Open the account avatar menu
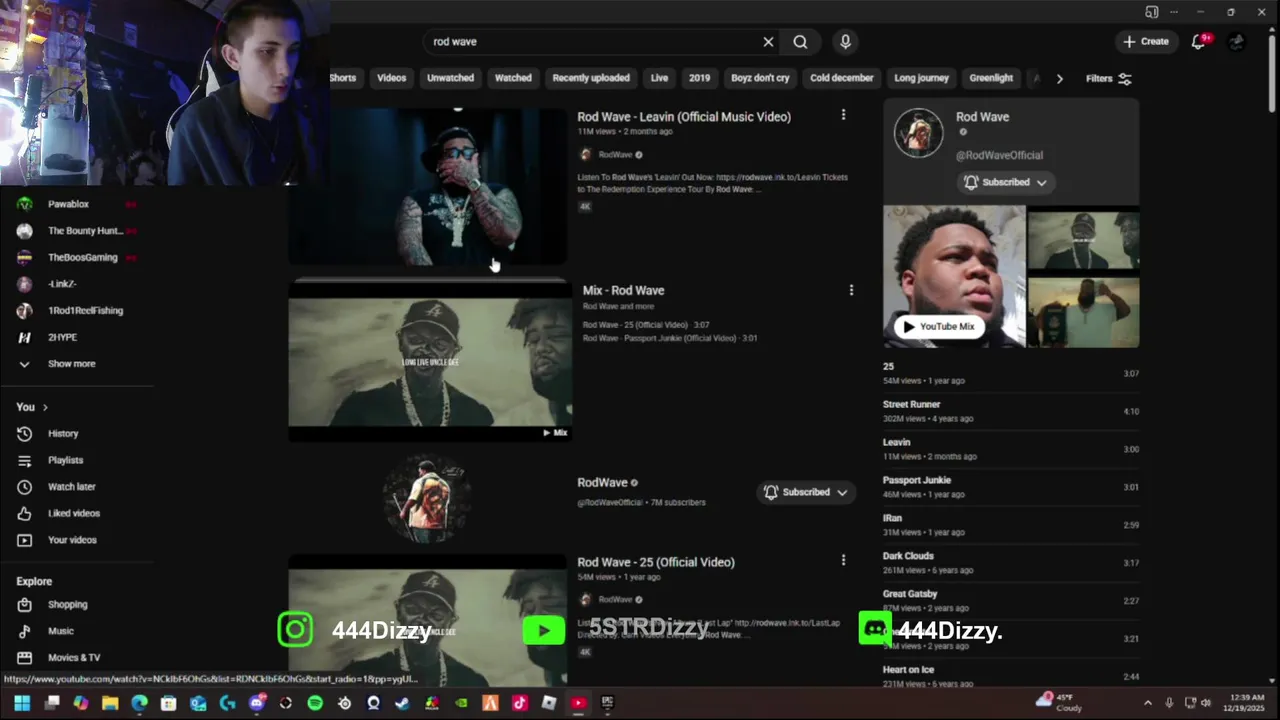Screen dimensions: 1280x720 point(1237,42)
